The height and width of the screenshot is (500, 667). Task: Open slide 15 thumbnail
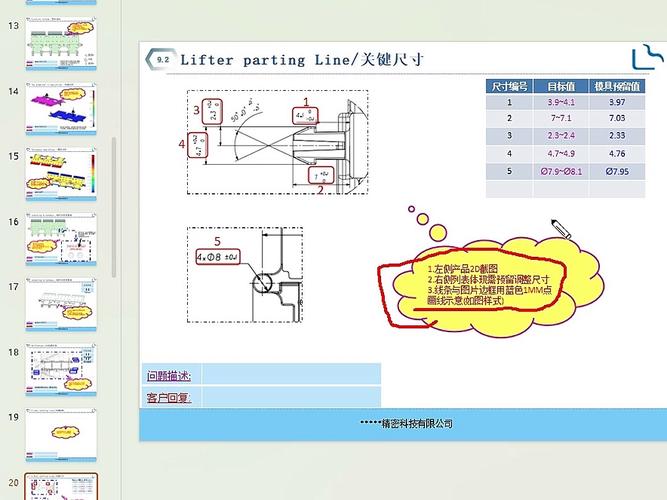pos(61,174)
